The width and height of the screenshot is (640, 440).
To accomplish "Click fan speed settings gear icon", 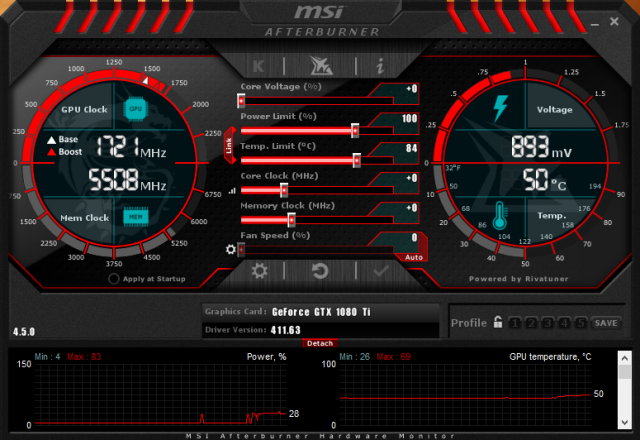I will pyautogui.click(x=231, y=249).
